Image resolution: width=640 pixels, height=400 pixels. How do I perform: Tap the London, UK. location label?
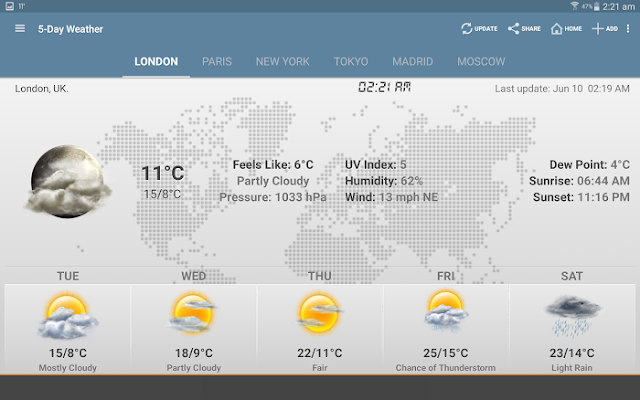click(x=42, y=89)
